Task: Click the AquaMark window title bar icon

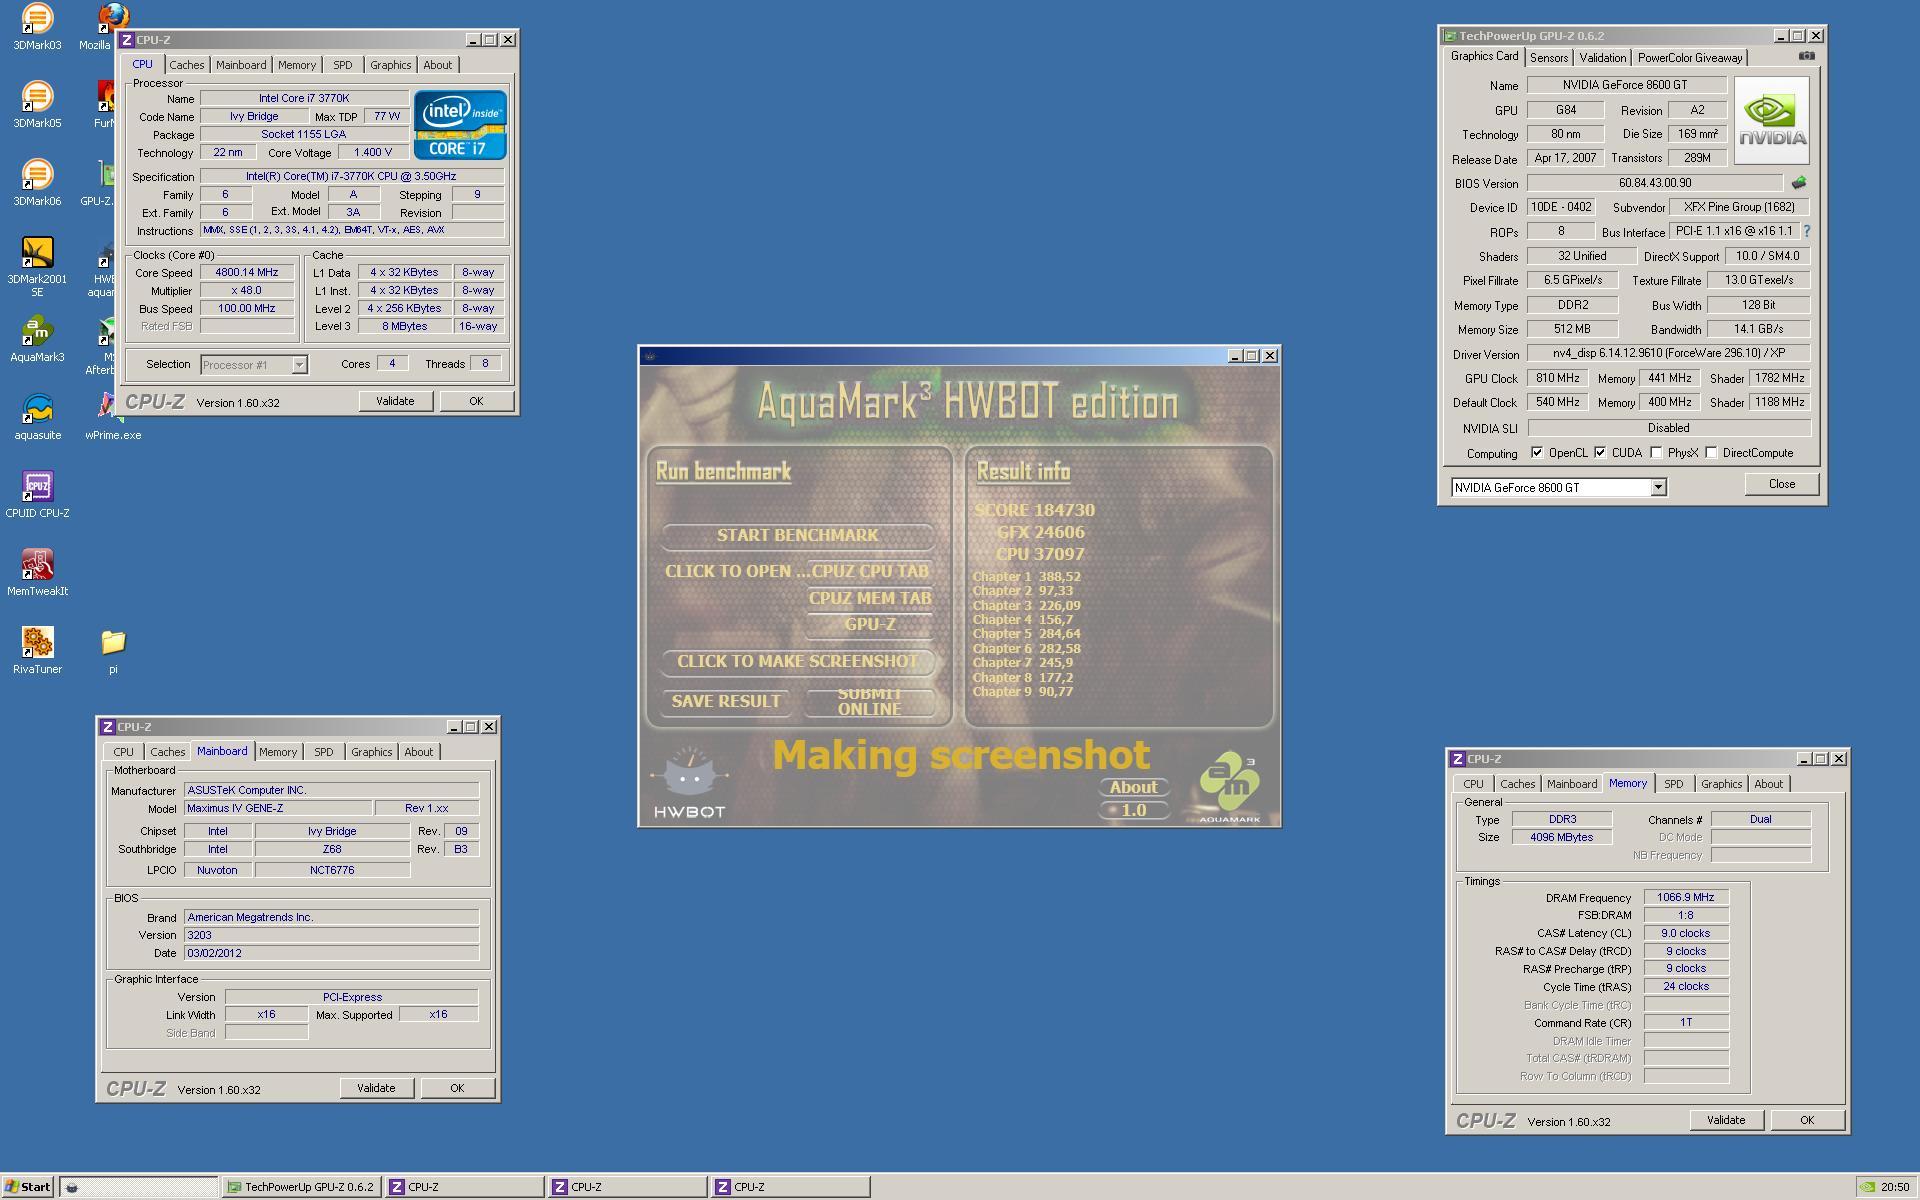Action: [650, 356]
